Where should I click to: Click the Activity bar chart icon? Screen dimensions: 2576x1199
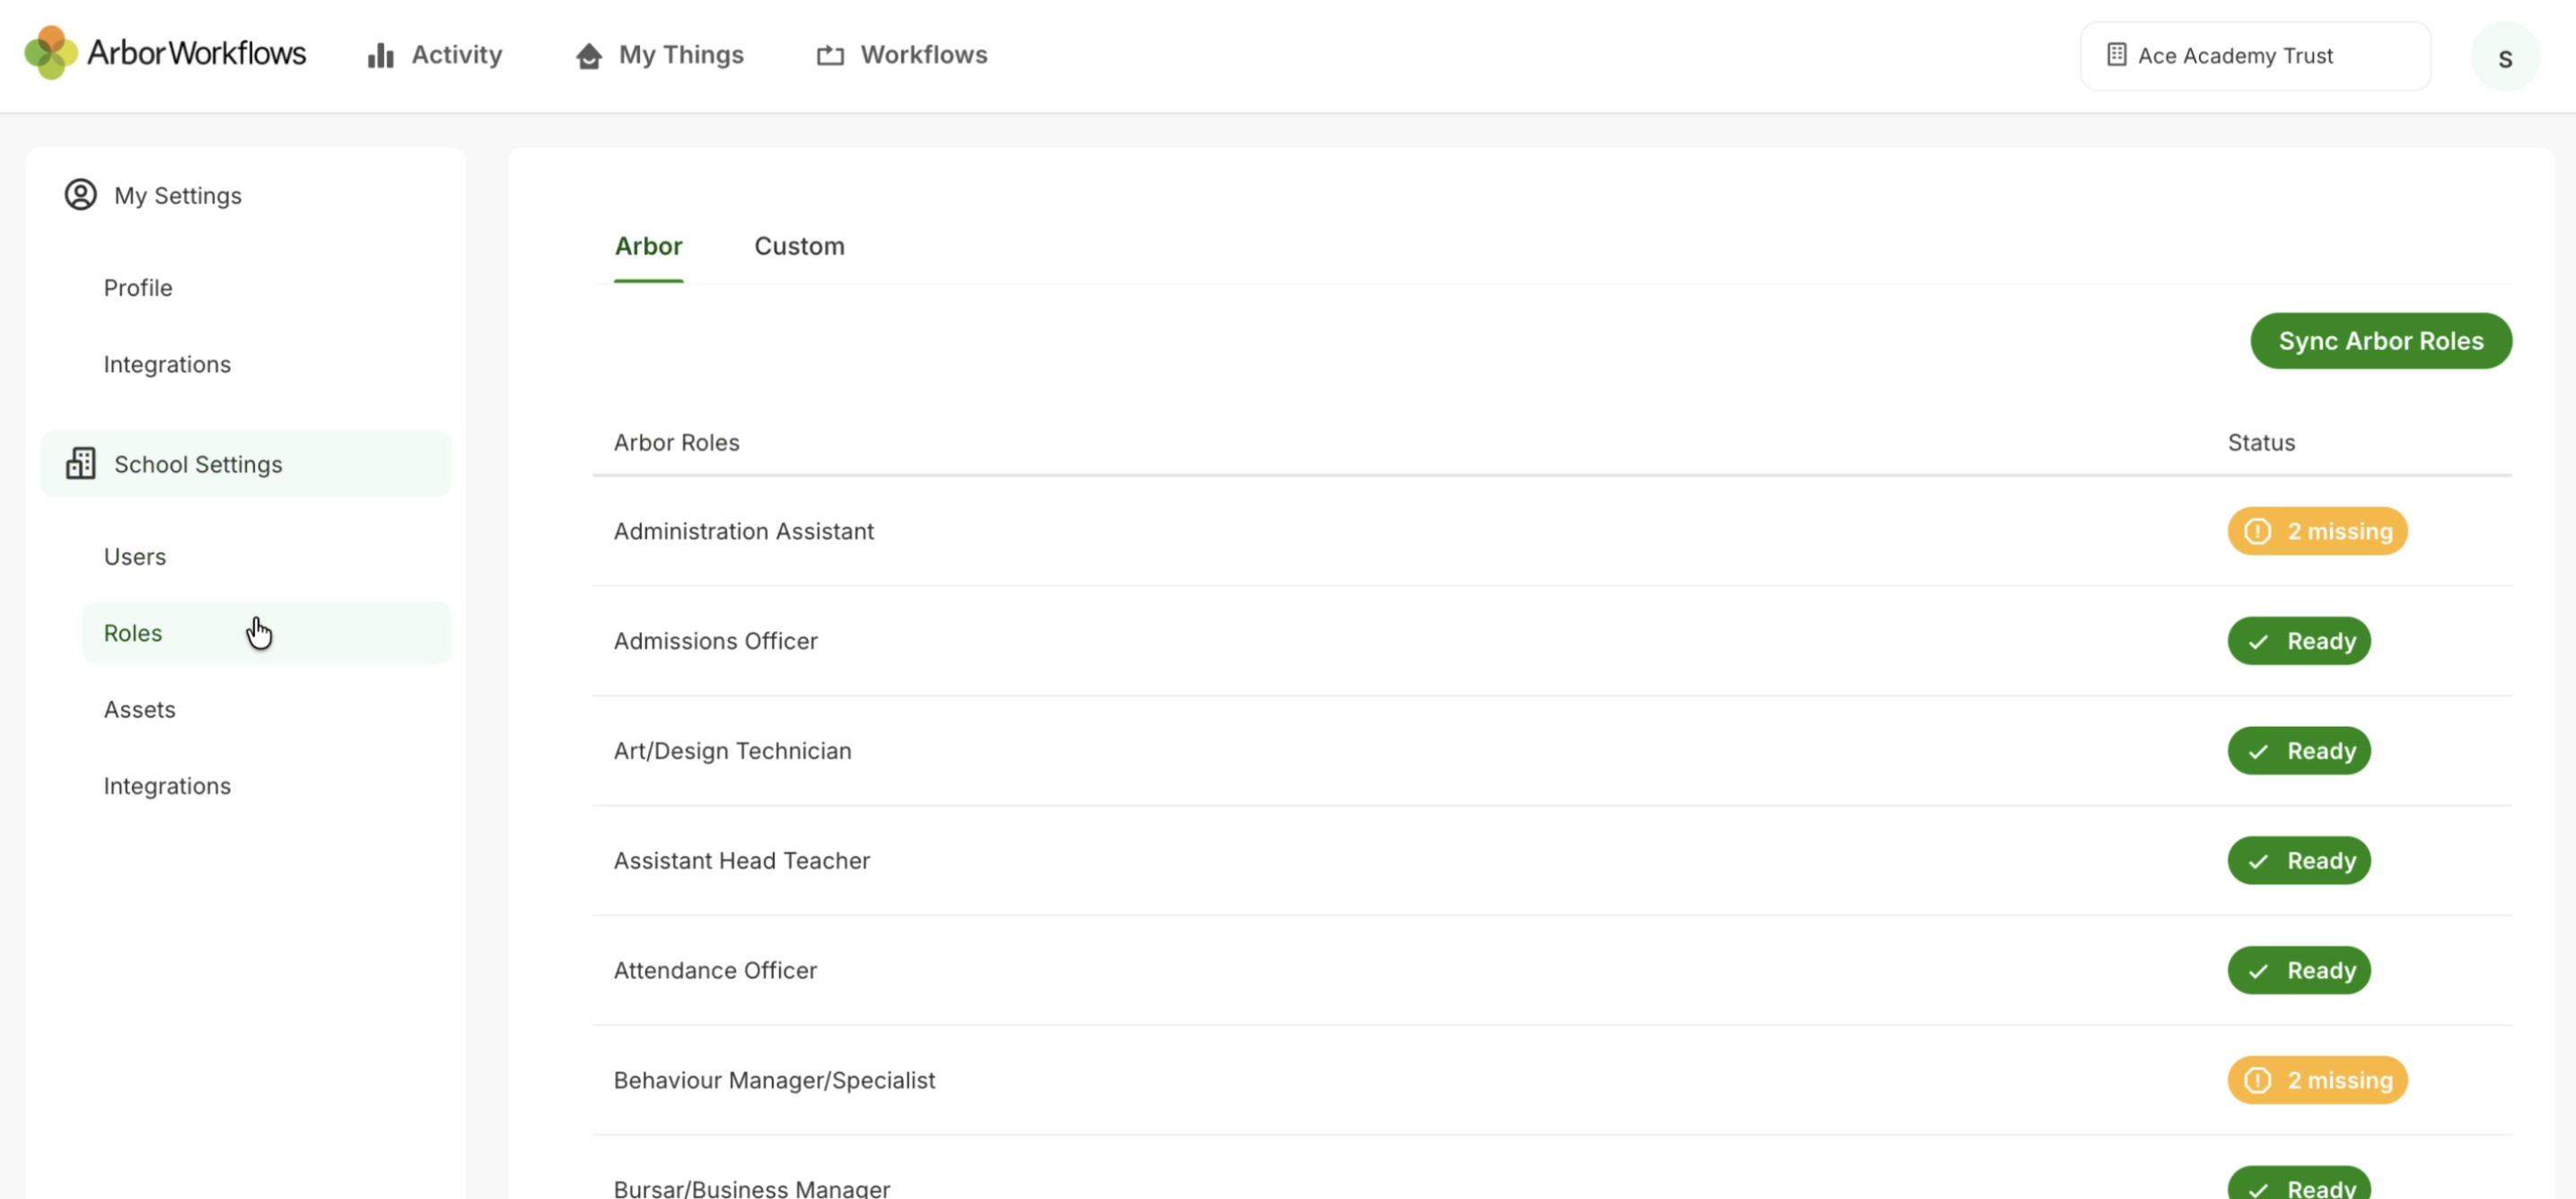point(380,55)
